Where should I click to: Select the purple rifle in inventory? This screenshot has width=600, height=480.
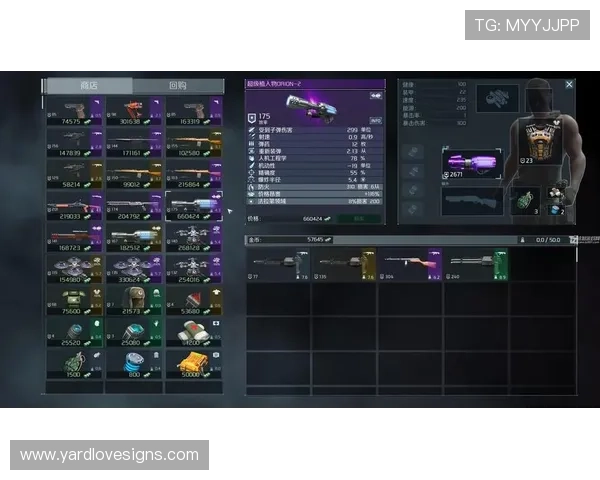point(408,264)
